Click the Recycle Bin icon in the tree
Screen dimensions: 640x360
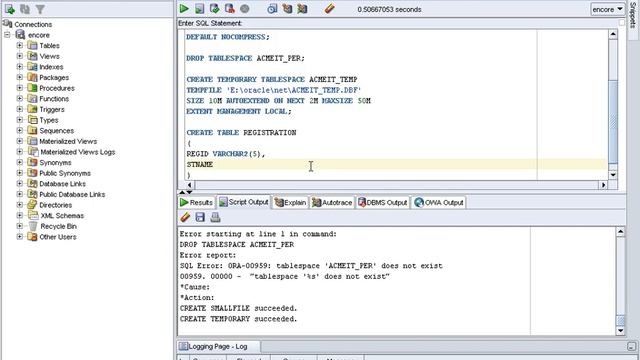click(x=33, y=226)
